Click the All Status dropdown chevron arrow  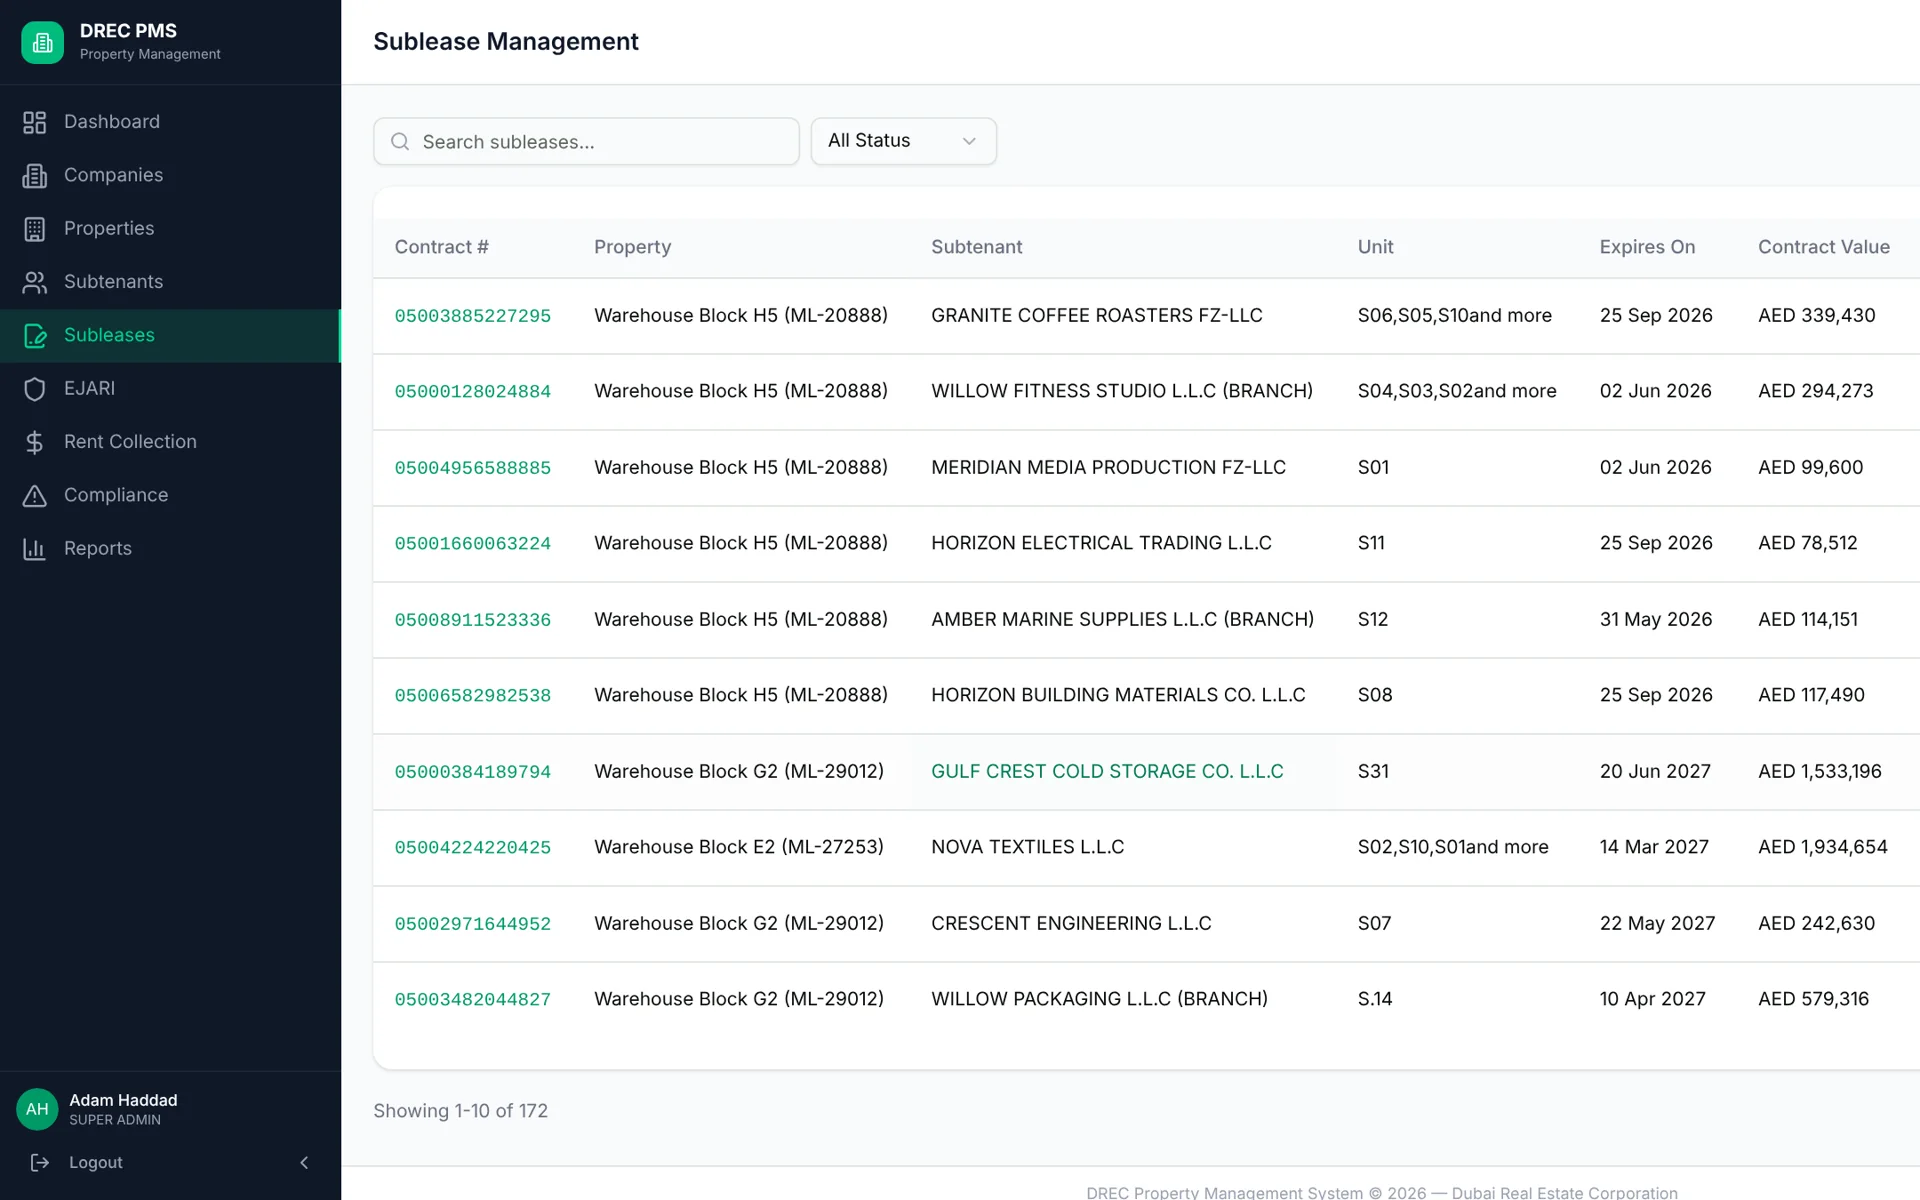click(x=969, y=141)
